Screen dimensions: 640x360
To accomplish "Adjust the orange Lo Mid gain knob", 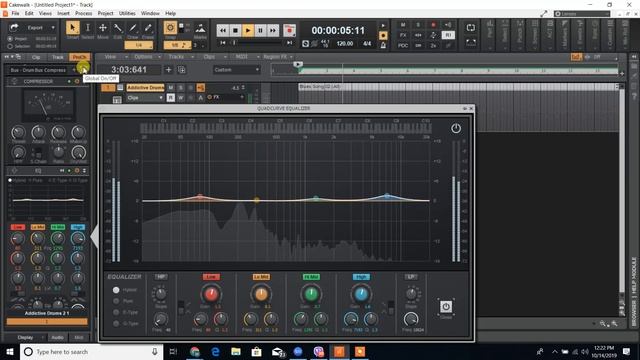I will (x=261, y=293).
